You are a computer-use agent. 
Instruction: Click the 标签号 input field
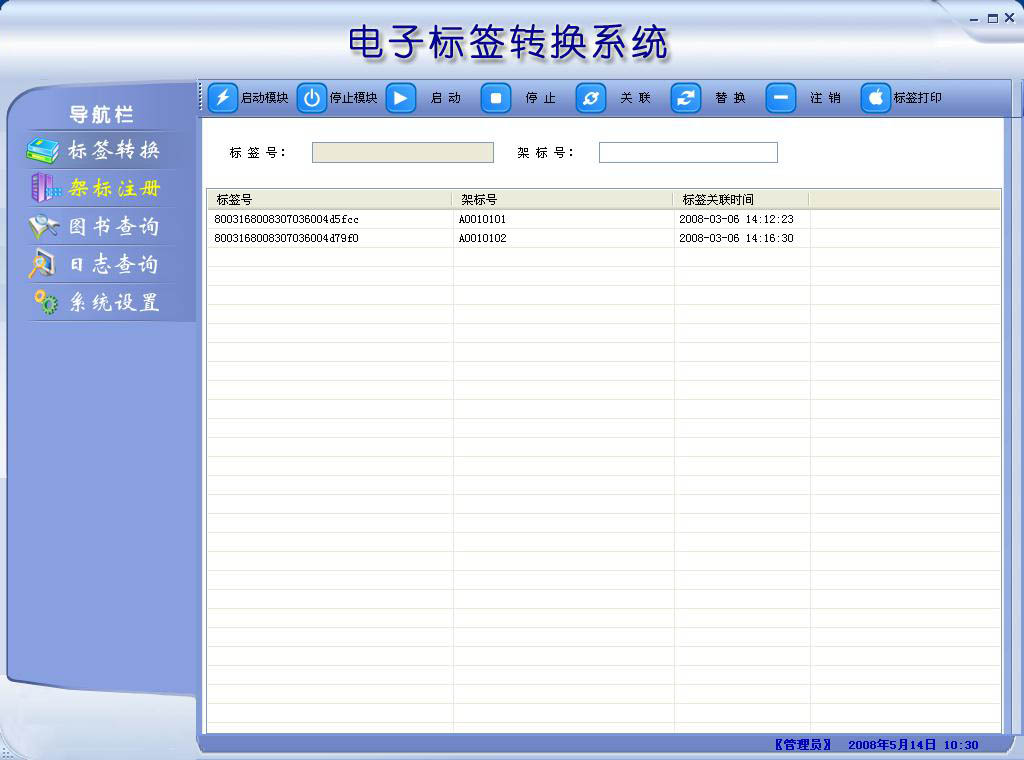click(x=403, y=153)
